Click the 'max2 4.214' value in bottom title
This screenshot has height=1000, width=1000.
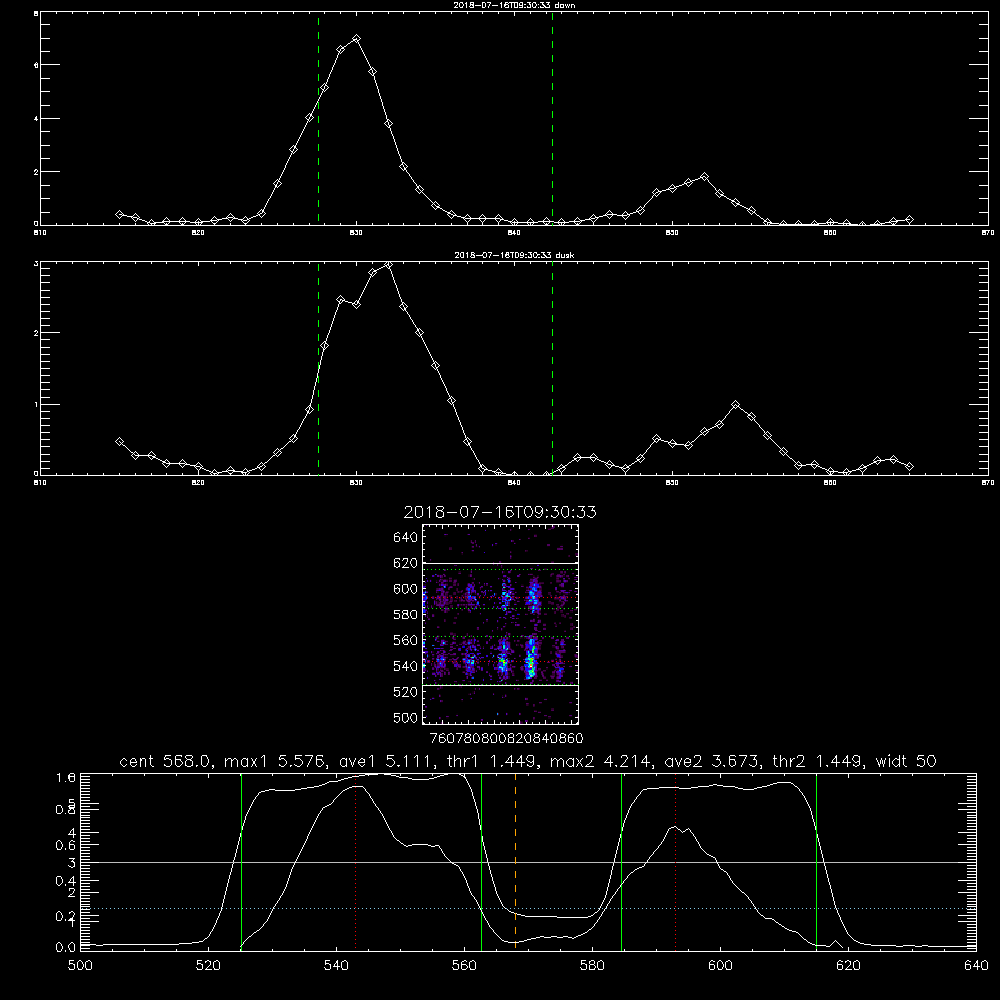tap(601, 761)
